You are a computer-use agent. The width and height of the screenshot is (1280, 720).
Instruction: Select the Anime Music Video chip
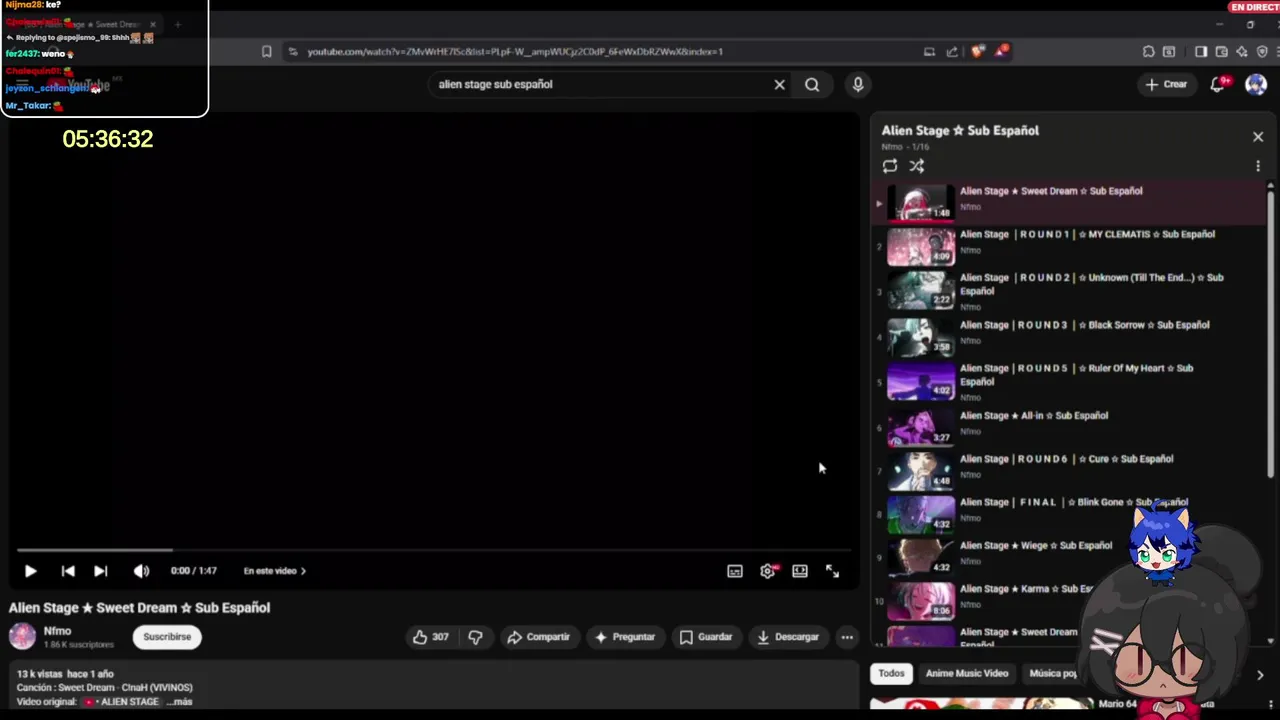pos(967,674)
